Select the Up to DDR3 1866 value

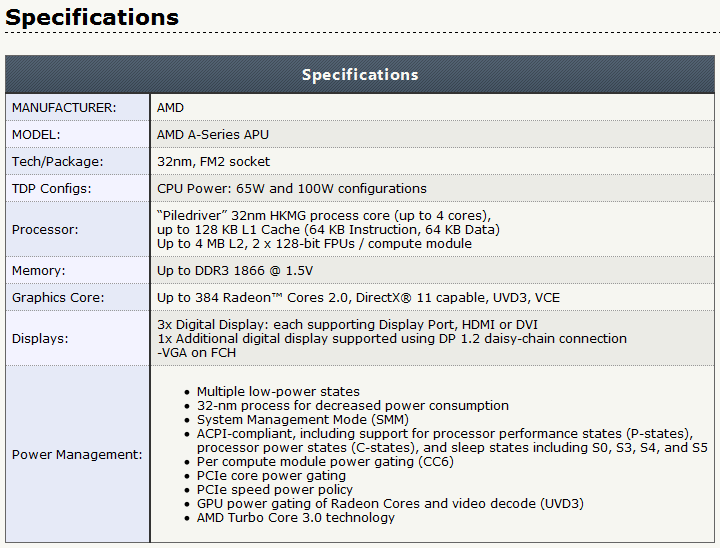[235, 271]
